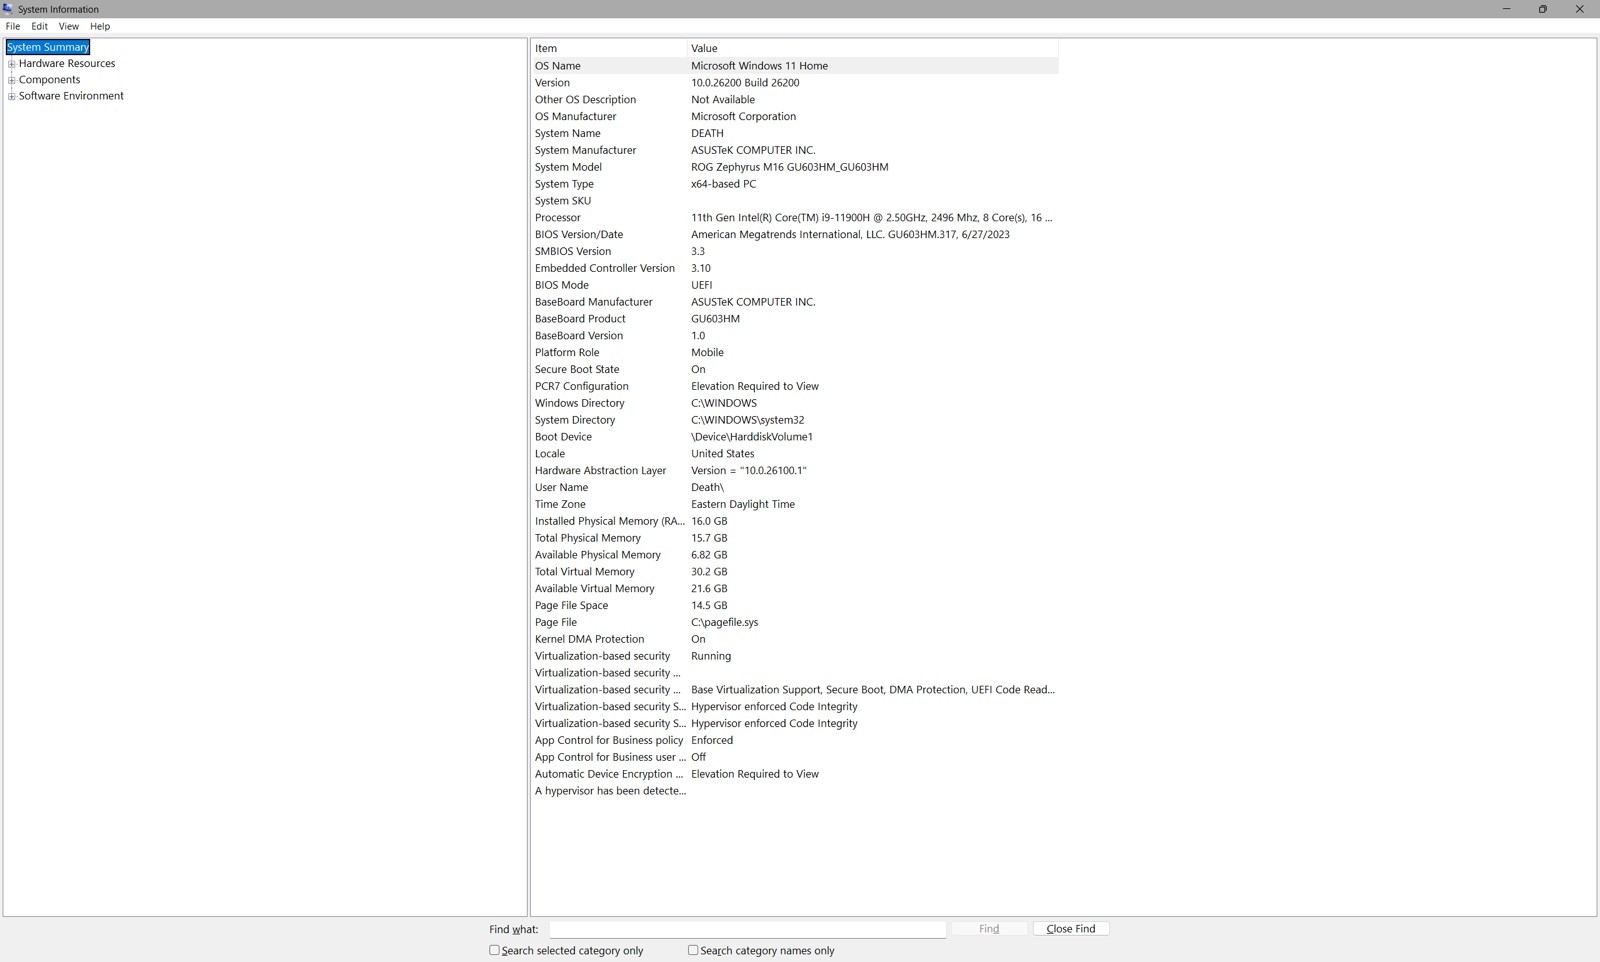Select the SMBIOS Version row
Viewport: 1600px width, 962px height.
click(794, 252)
